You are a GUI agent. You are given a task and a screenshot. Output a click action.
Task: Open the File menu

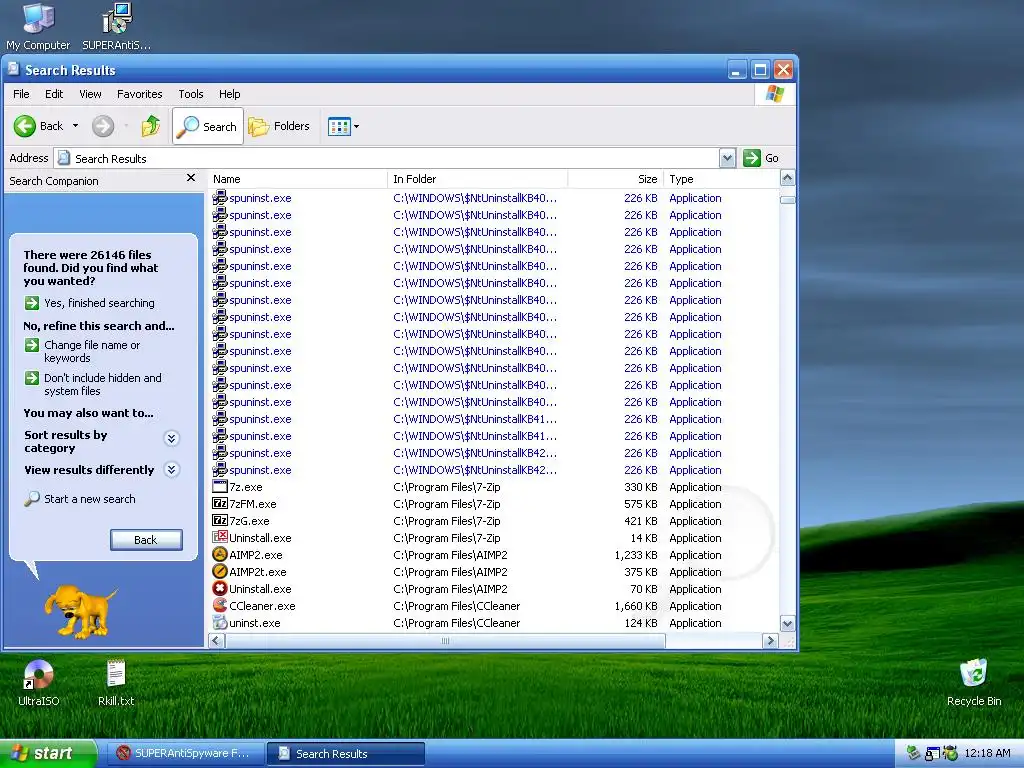(21, 94)
